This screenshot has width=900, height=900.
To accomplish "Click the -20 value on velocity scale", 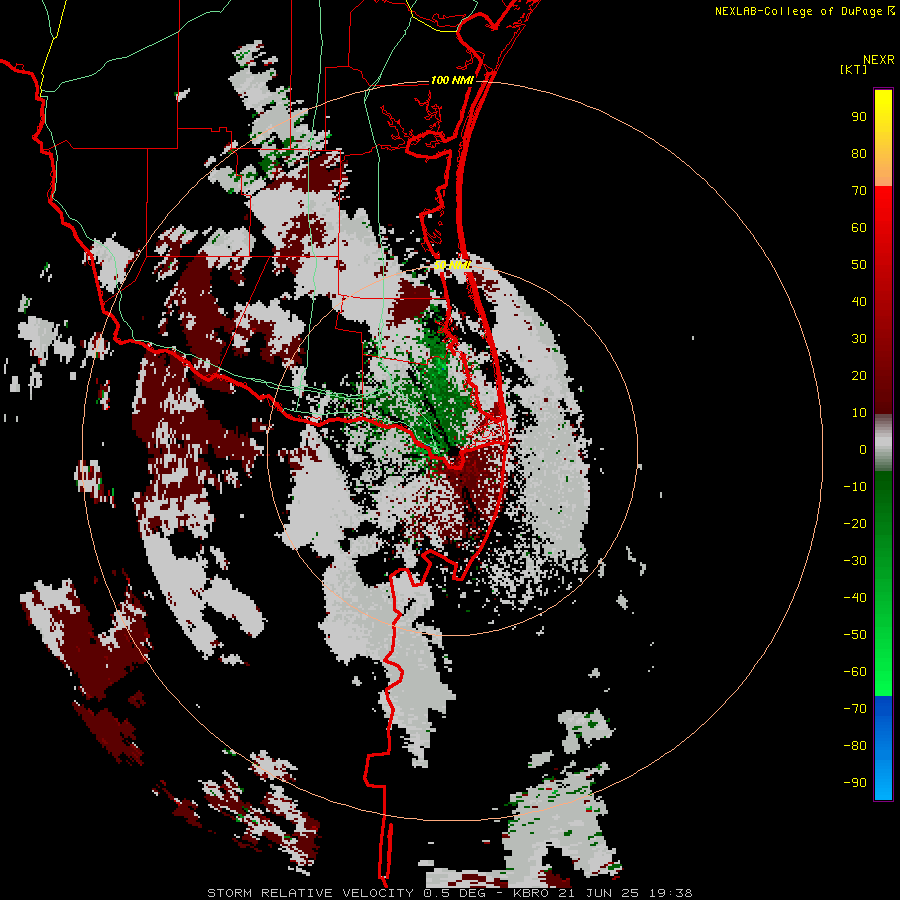I will (855, 523).
